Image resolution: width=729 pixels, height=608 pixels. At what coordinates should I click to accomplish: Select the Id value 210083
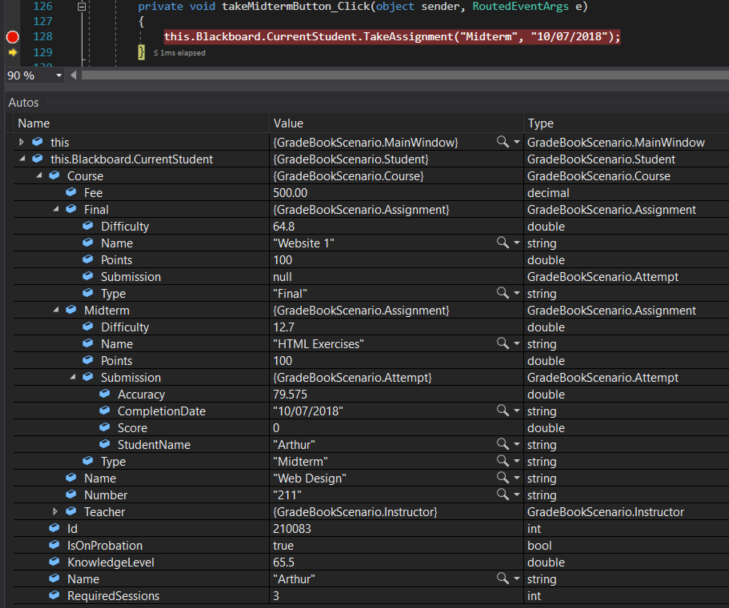pyautogui.click(x=292, y=529)
